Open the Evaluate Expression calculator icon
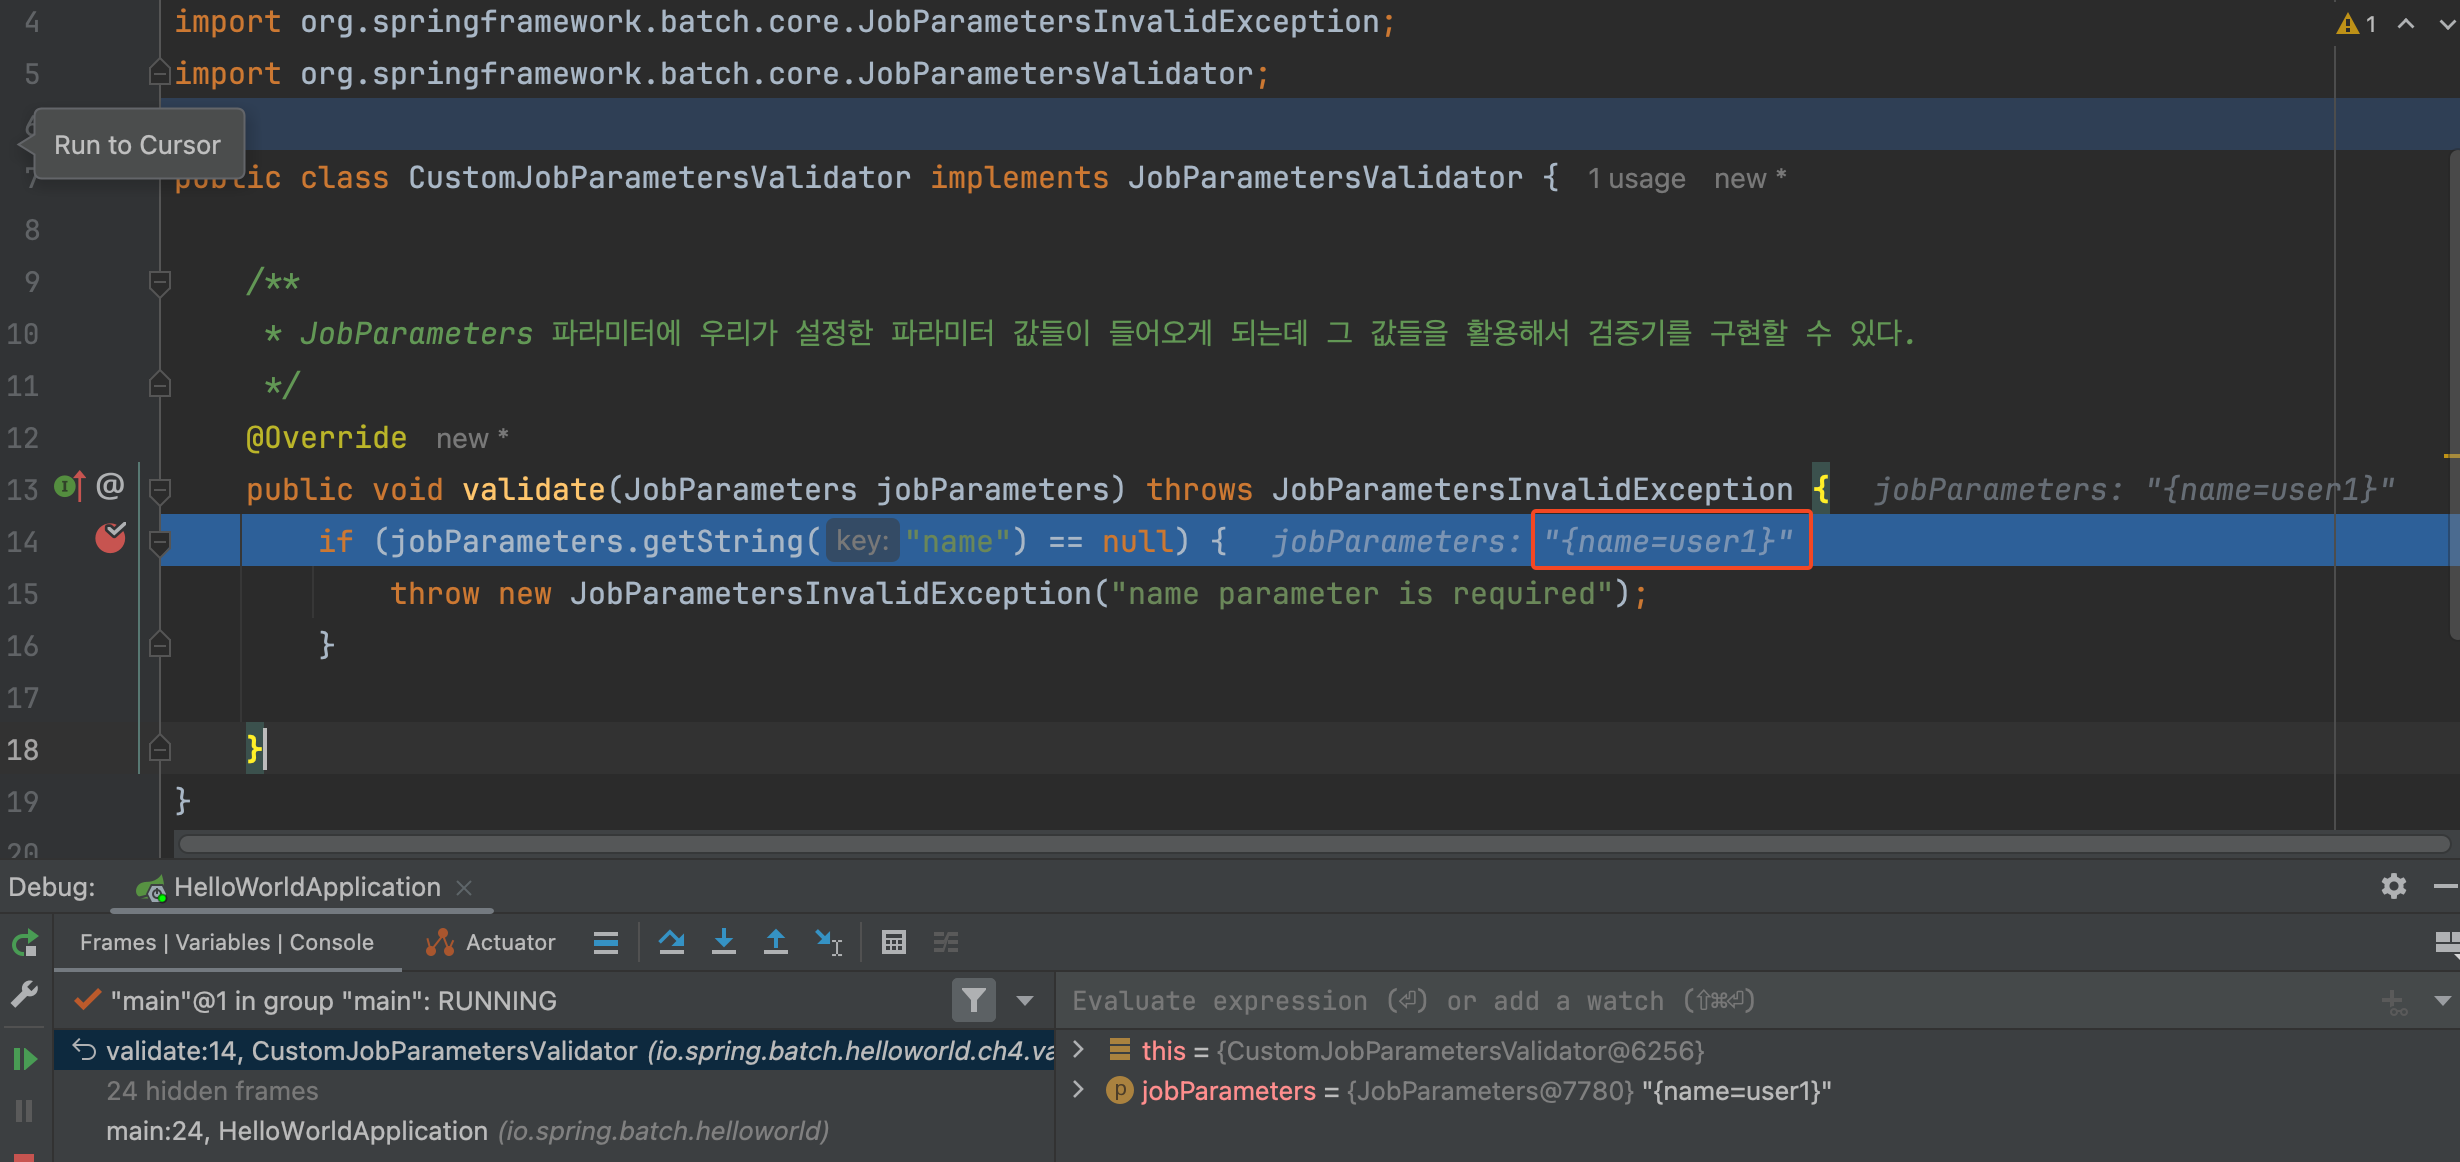 tap(893, 942)
